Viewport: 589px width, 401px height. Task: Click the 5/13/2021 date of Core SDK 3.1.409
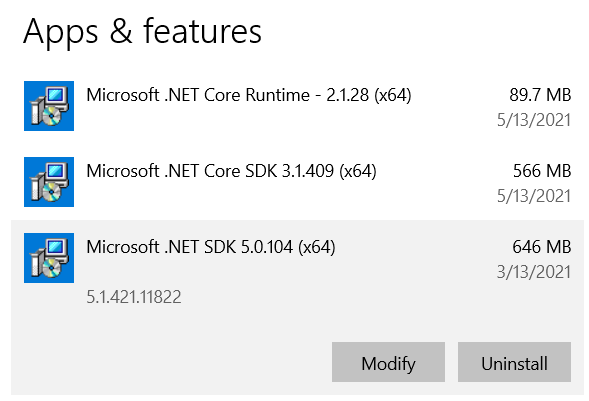click(x=534, y=196)
